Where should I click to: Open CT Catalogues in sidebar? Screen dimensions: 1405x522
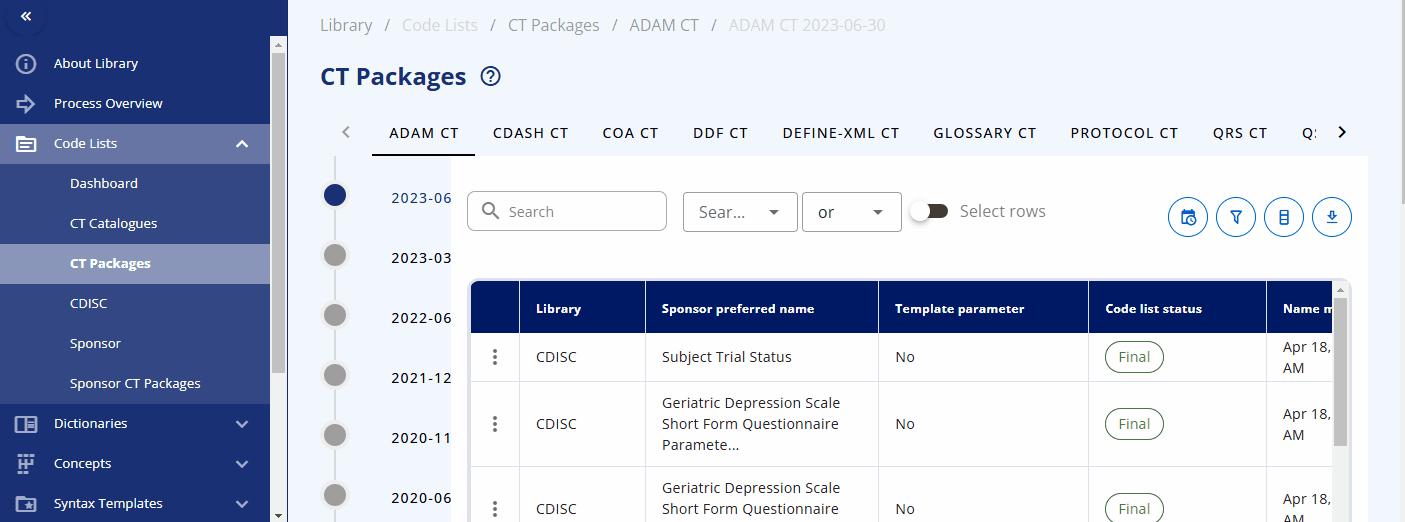[135, 224]
